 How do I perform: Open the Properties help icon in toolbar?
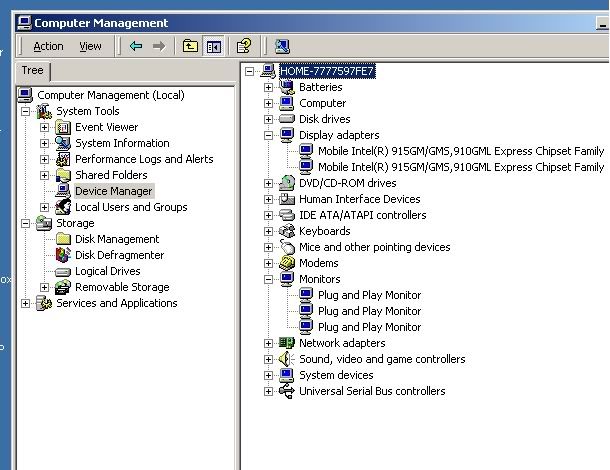pyautogui.click(x=244, y=46)
